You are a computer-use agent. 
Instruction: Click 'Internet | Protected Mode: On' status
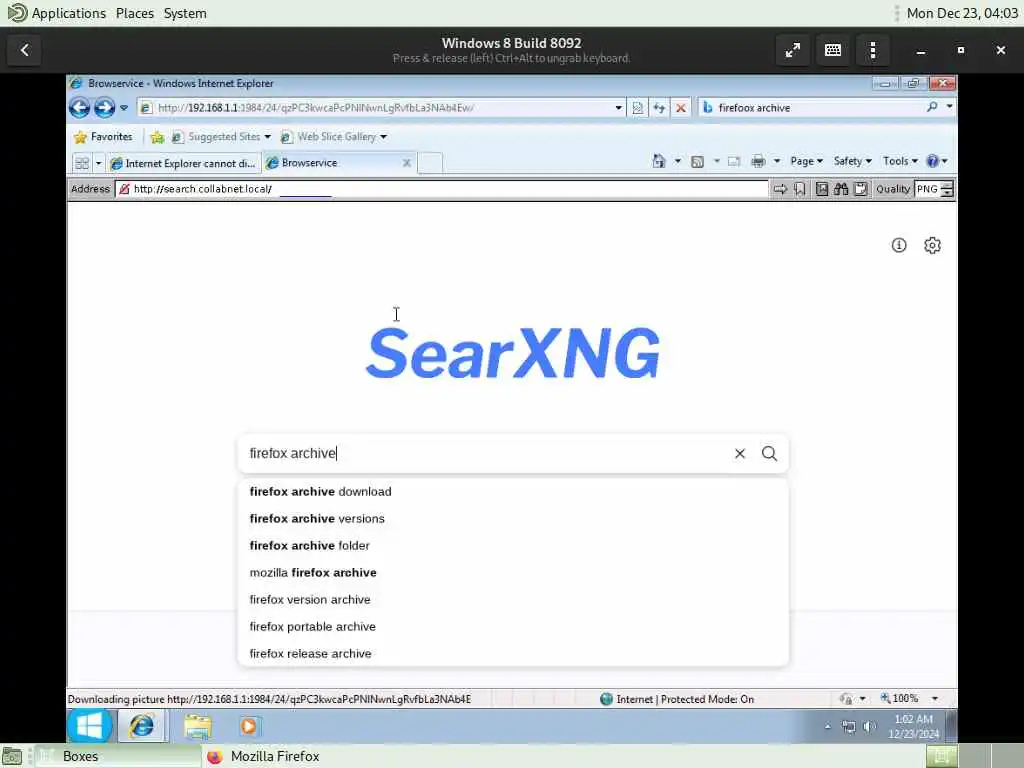677,699
